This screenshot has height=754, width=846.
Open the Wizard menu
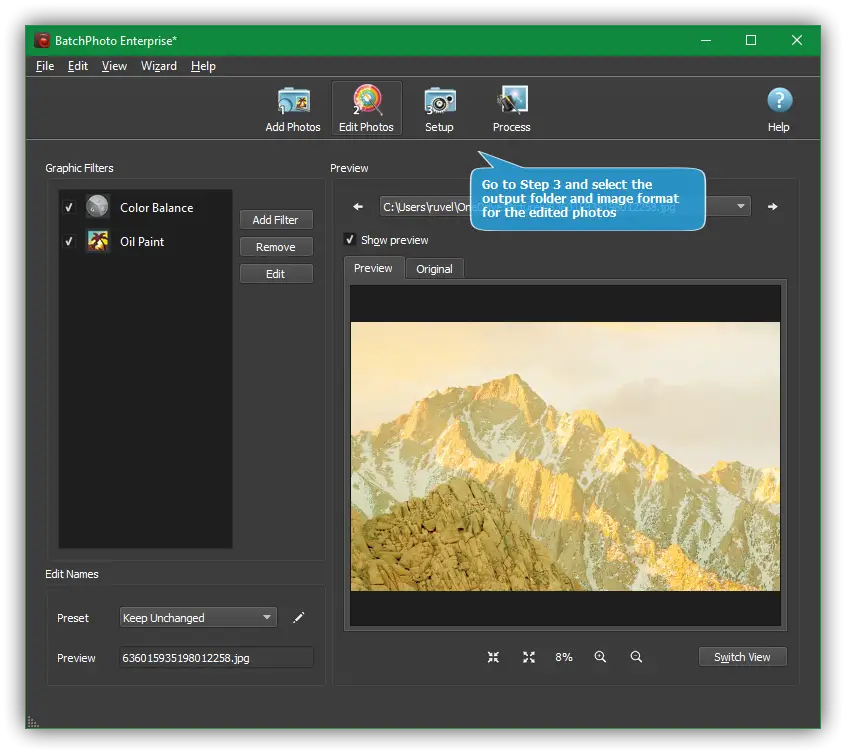point(158,66)
